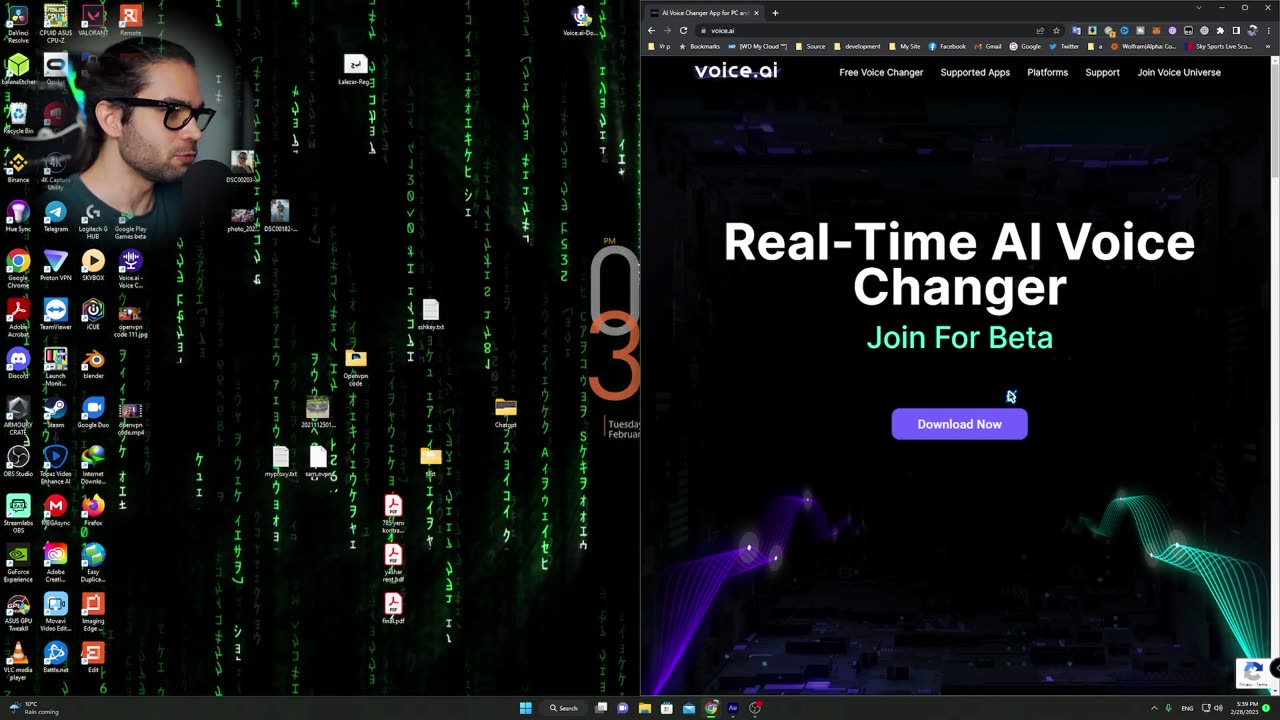Viewport: 1280px width, 720px height.
Task: Show hidden system tray icons
Action: pos(1154,708)
